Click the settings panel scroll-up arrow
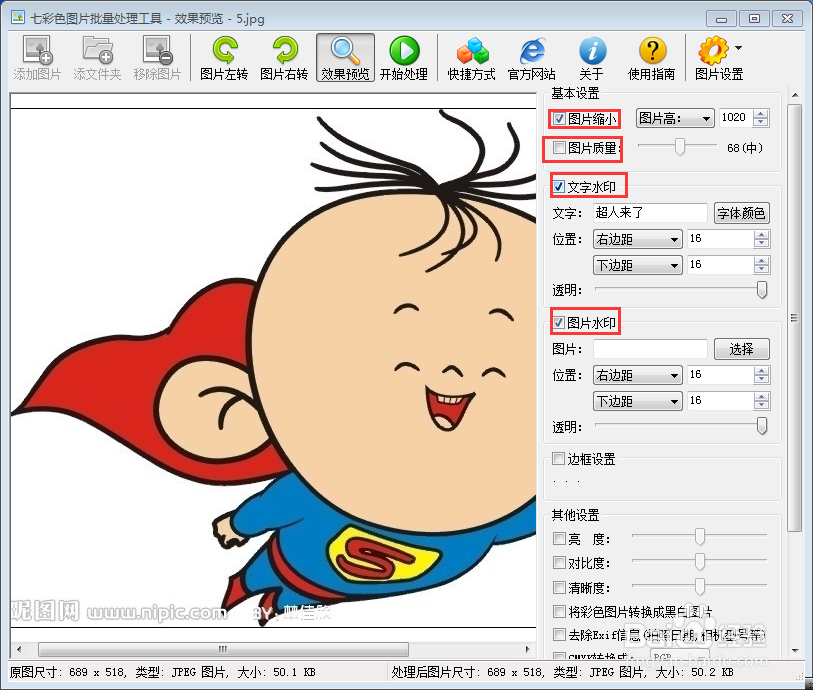The image size is (813, 690). click(795, 95)
